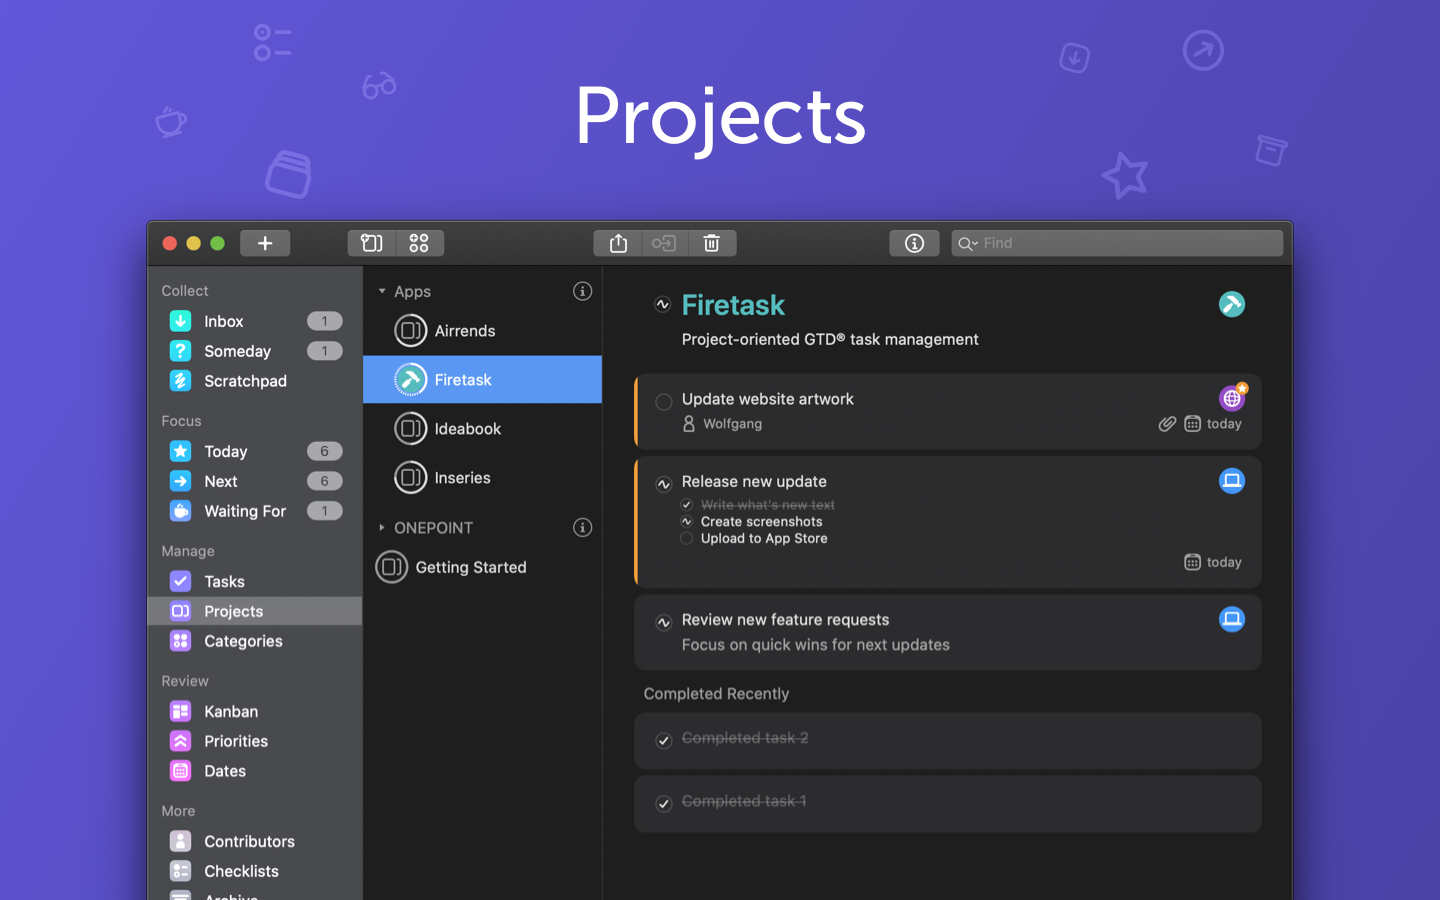Image resolution: width=1440 pixels, height=900 pixels.
Task: Mark Update website artwork as complete
Action: coord(663,402)
